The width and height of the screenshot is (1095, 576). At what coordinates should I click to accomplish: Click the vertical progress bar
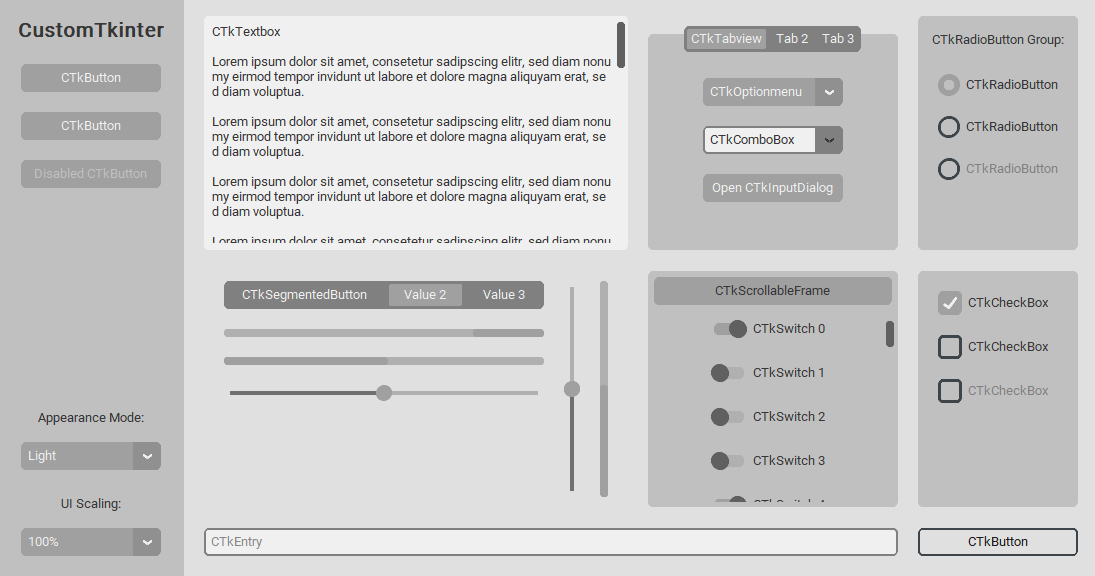click(x=604, y=389)
